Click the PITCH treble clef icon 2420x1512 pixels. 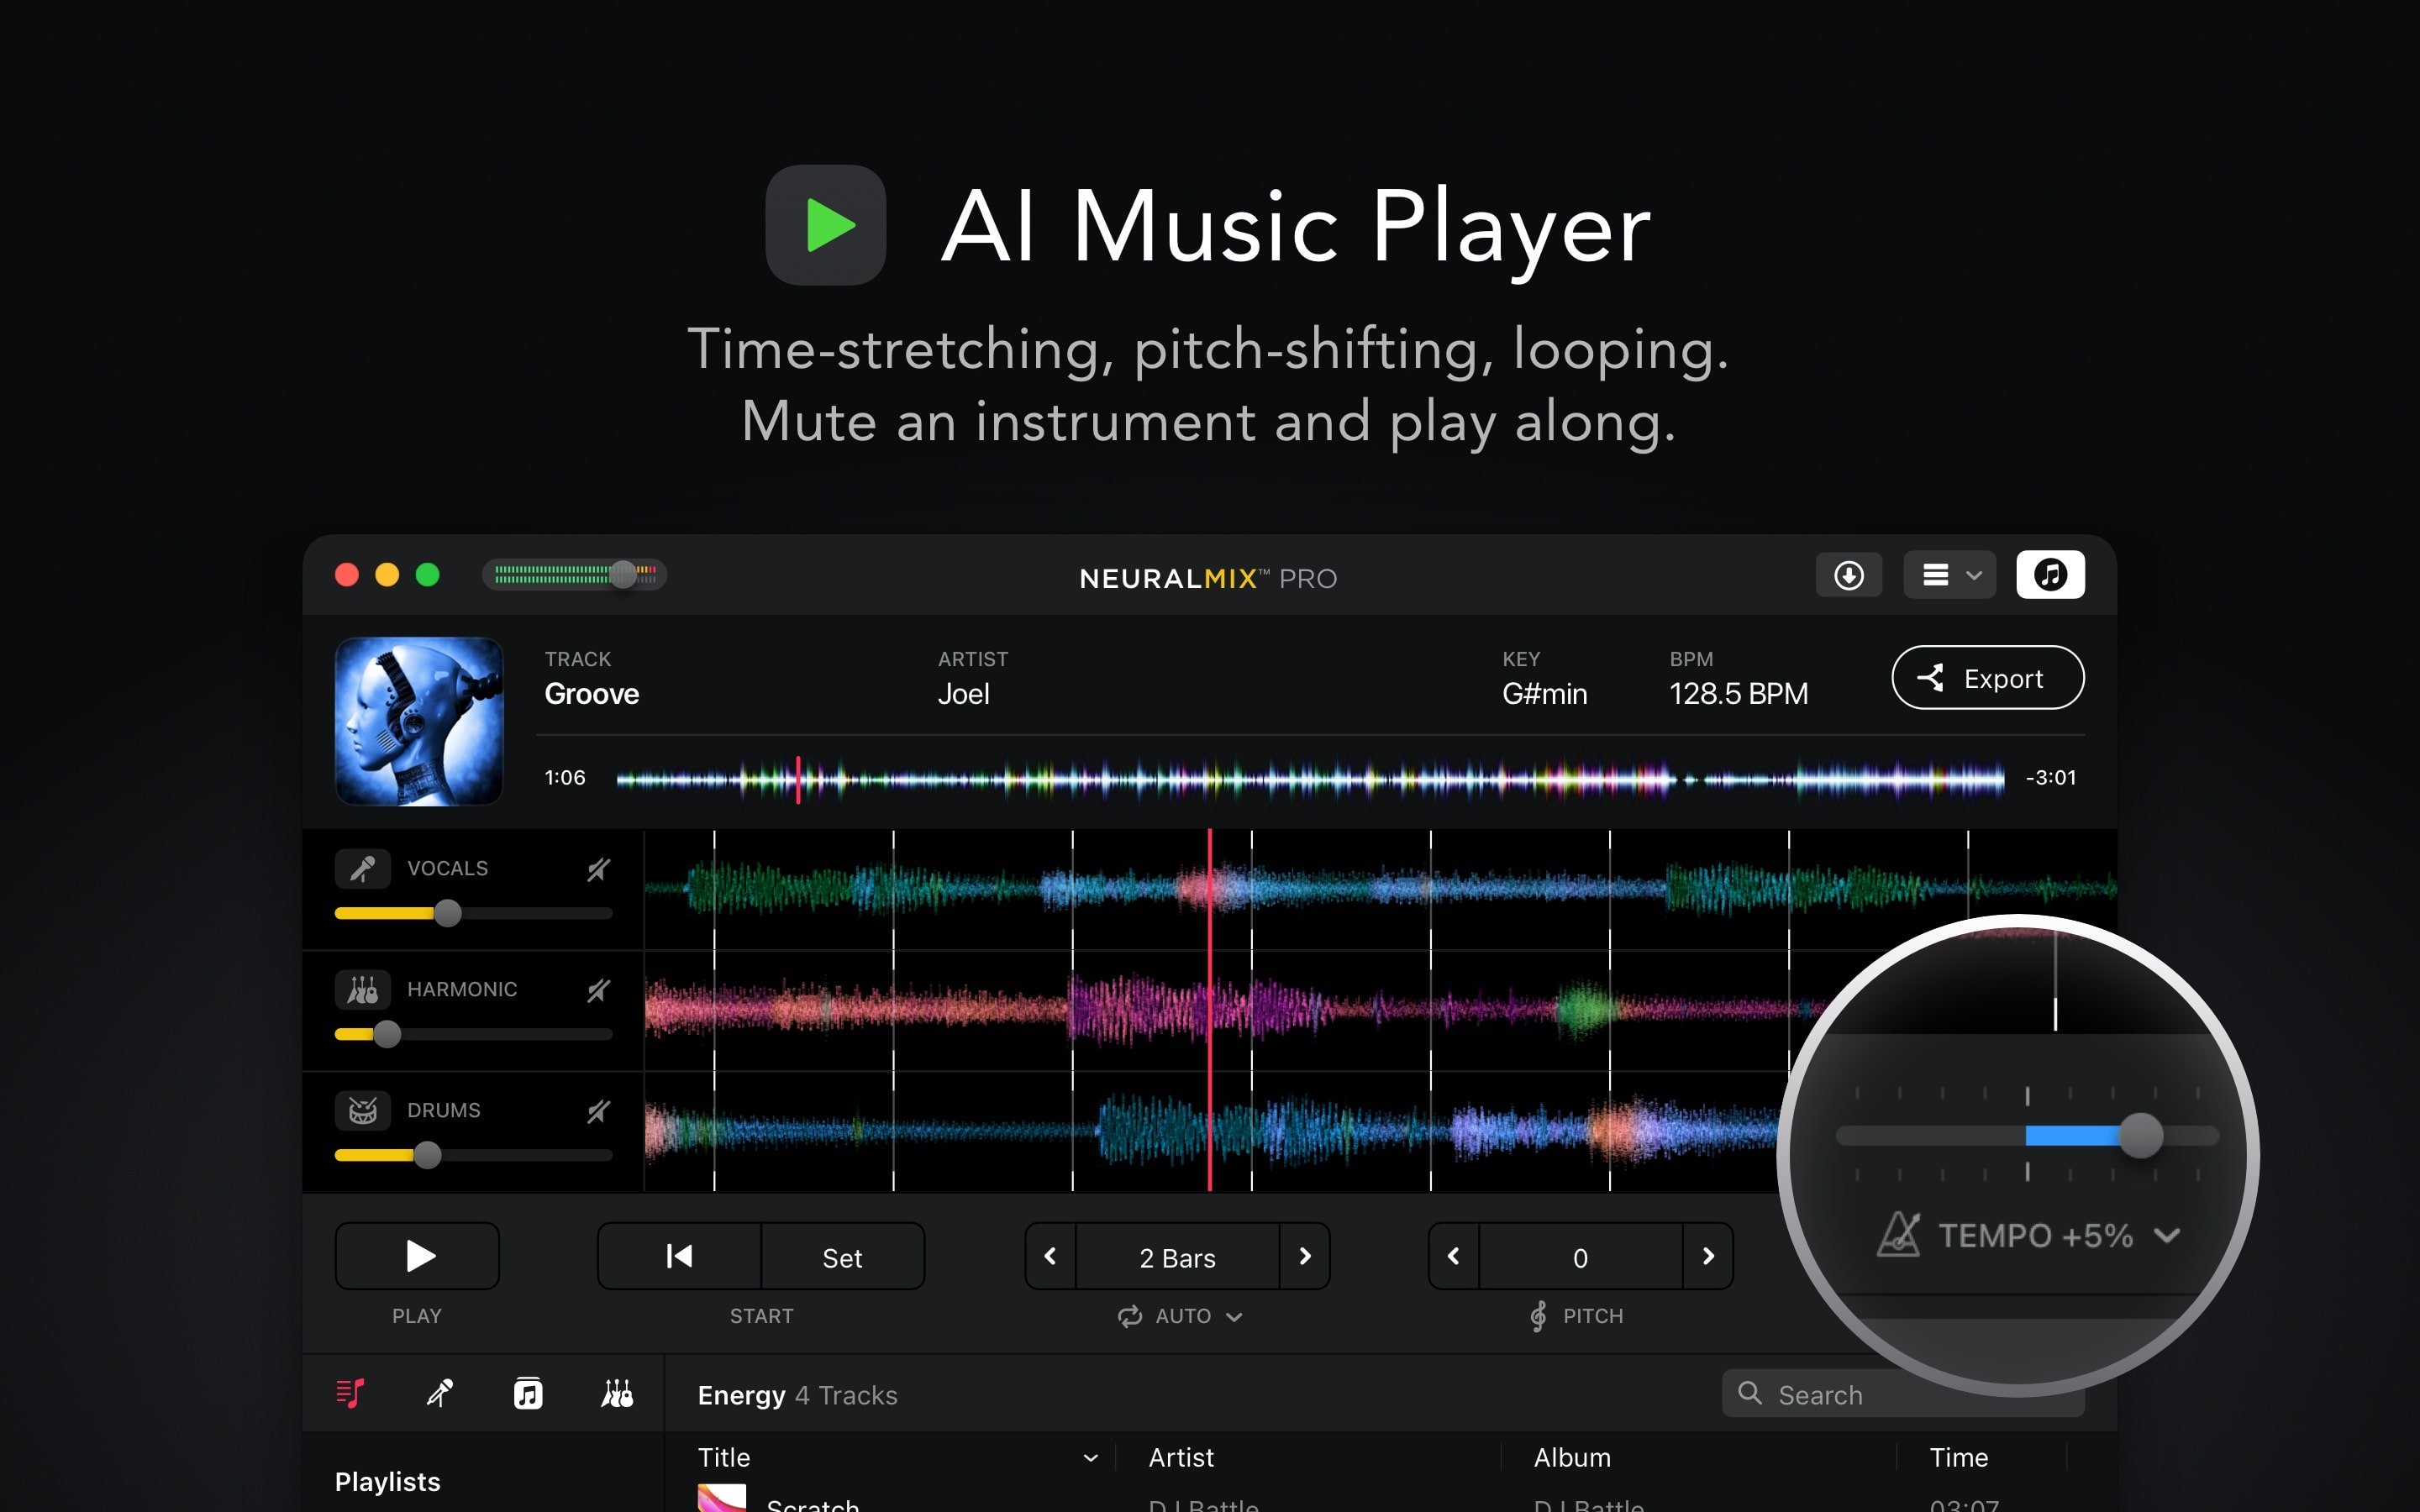[1538, 1316]
